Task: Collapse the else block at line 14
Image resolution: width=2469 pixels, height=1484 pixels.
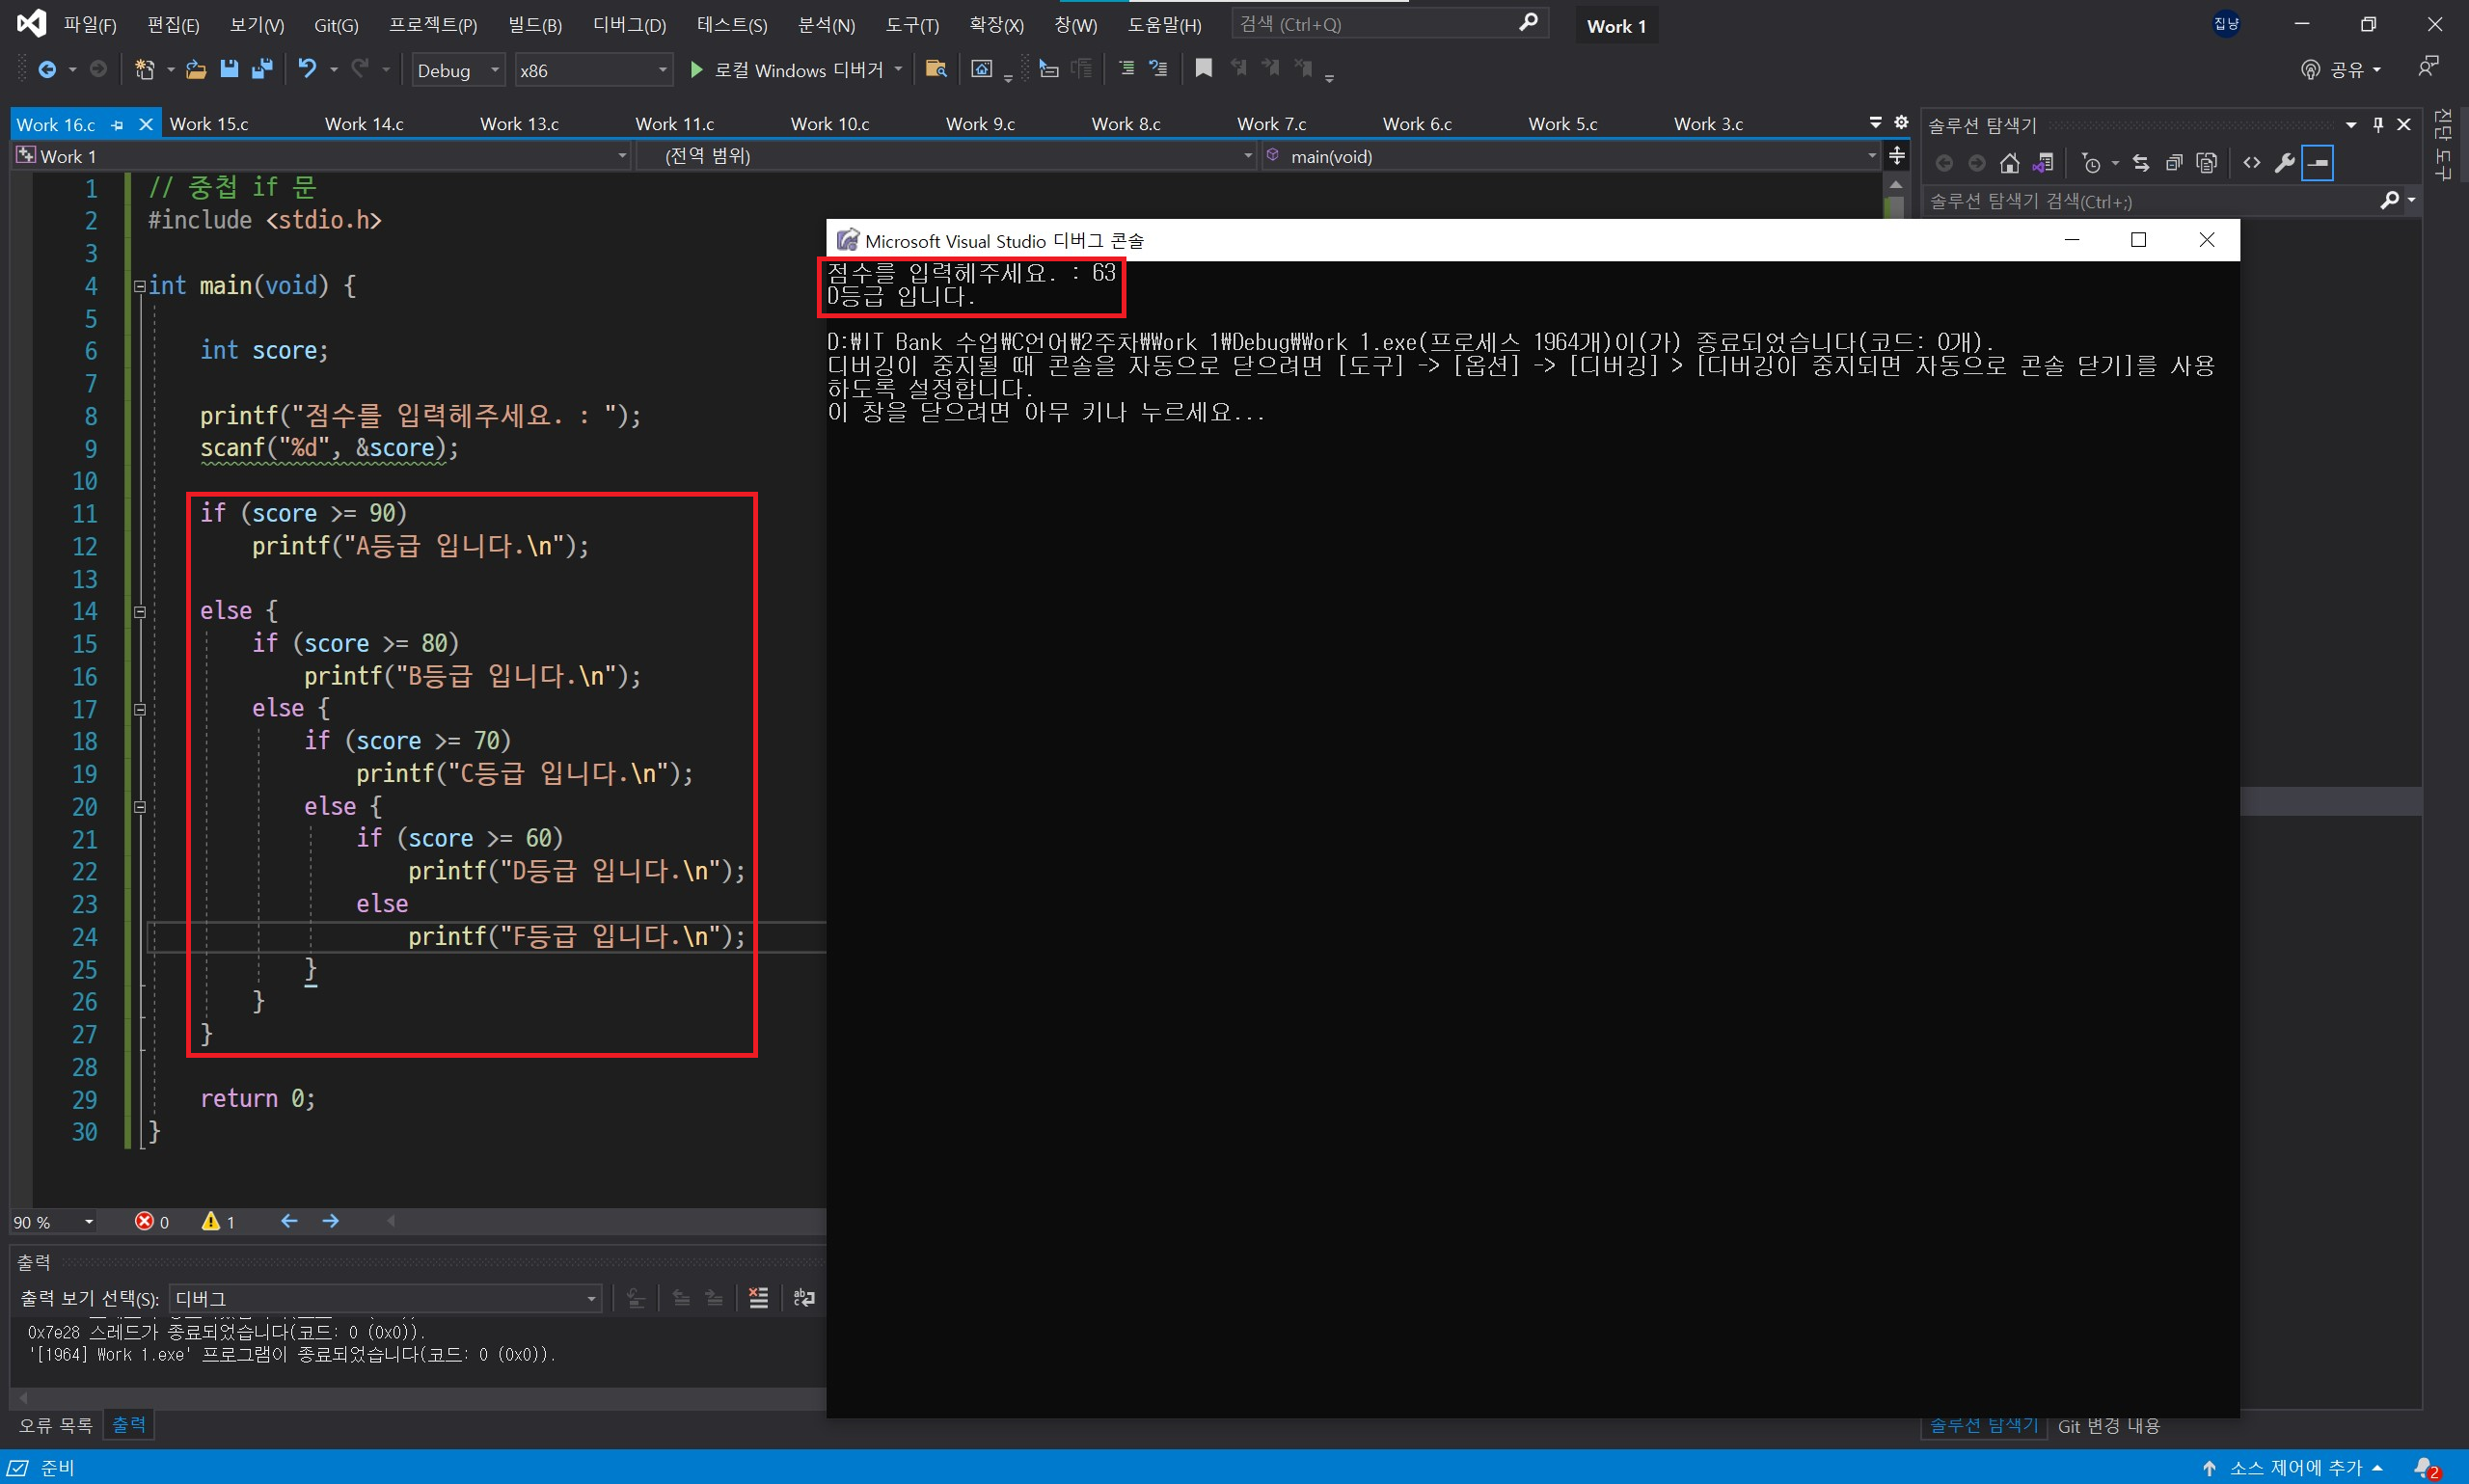Action: click(x=140, y=612)
